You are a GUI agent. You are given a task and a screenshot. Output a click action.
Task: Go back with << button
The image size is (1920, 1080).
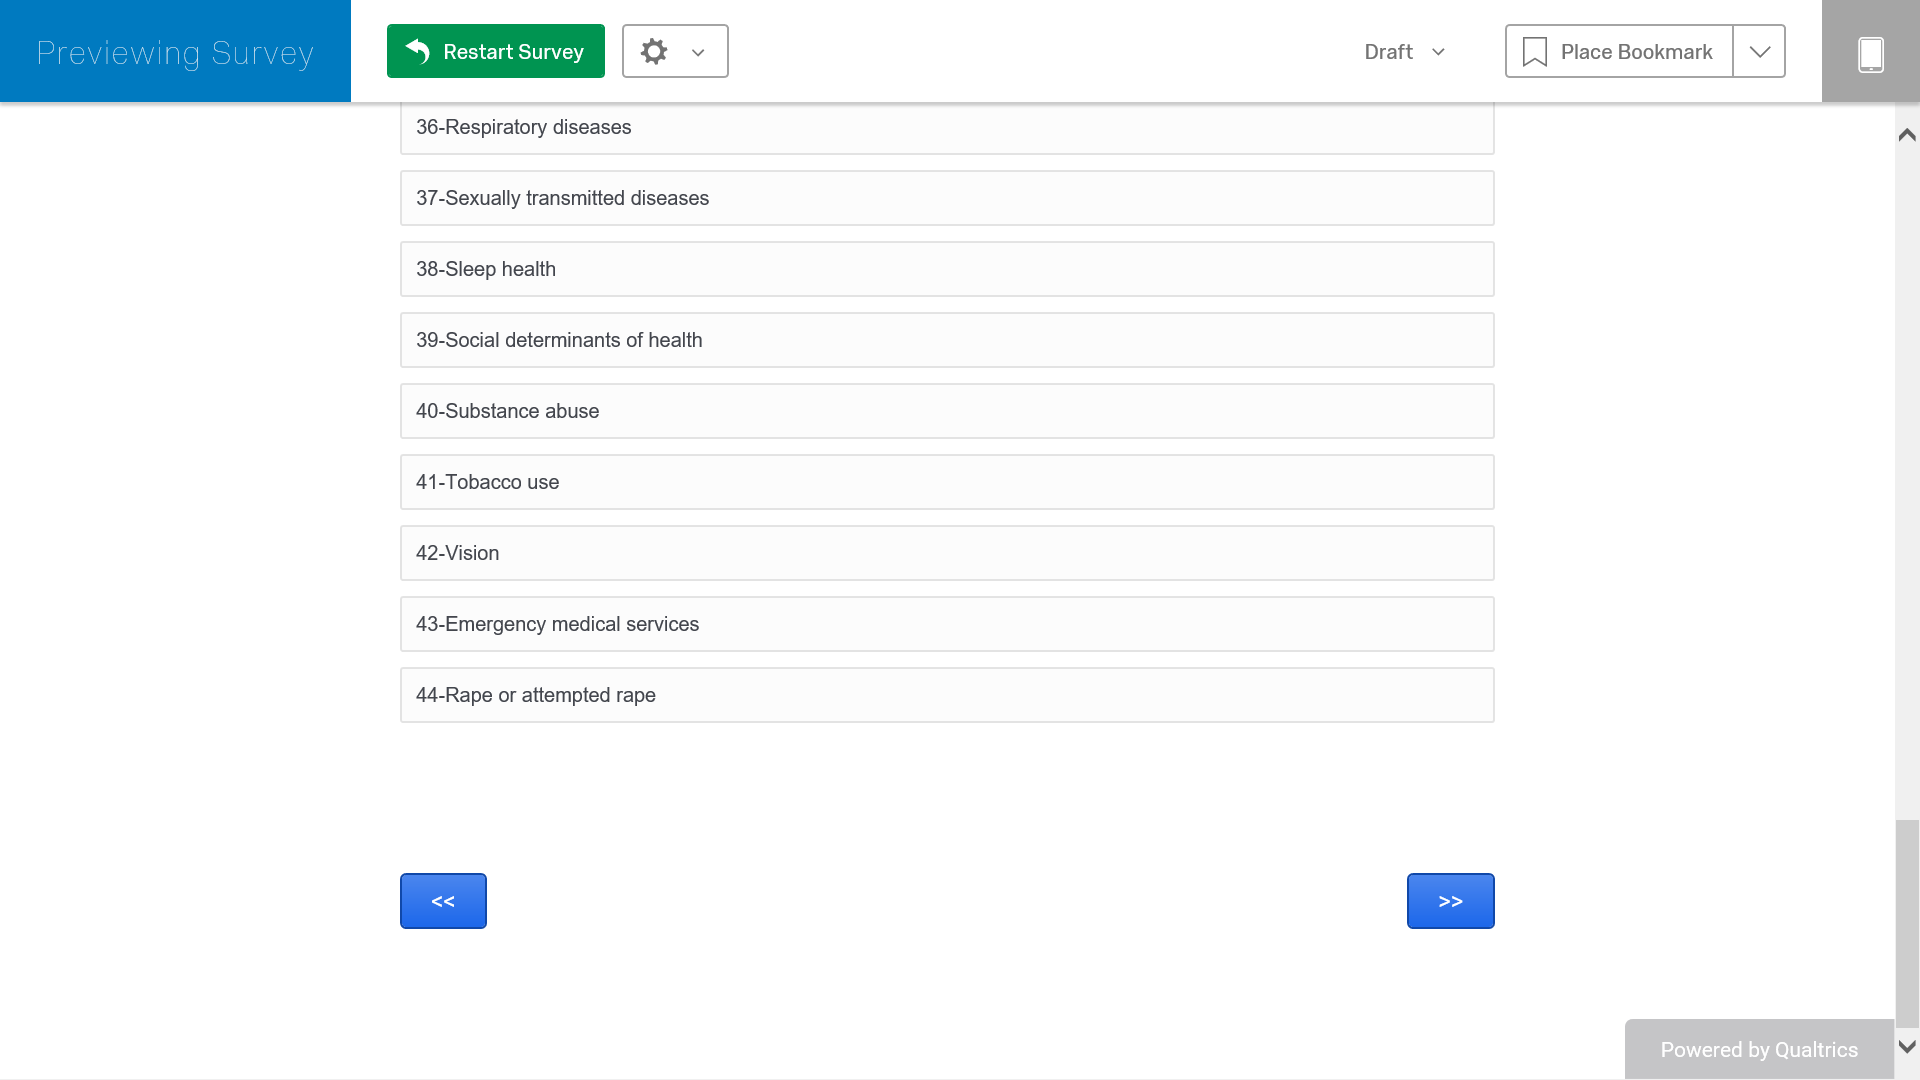coord(443,901)
